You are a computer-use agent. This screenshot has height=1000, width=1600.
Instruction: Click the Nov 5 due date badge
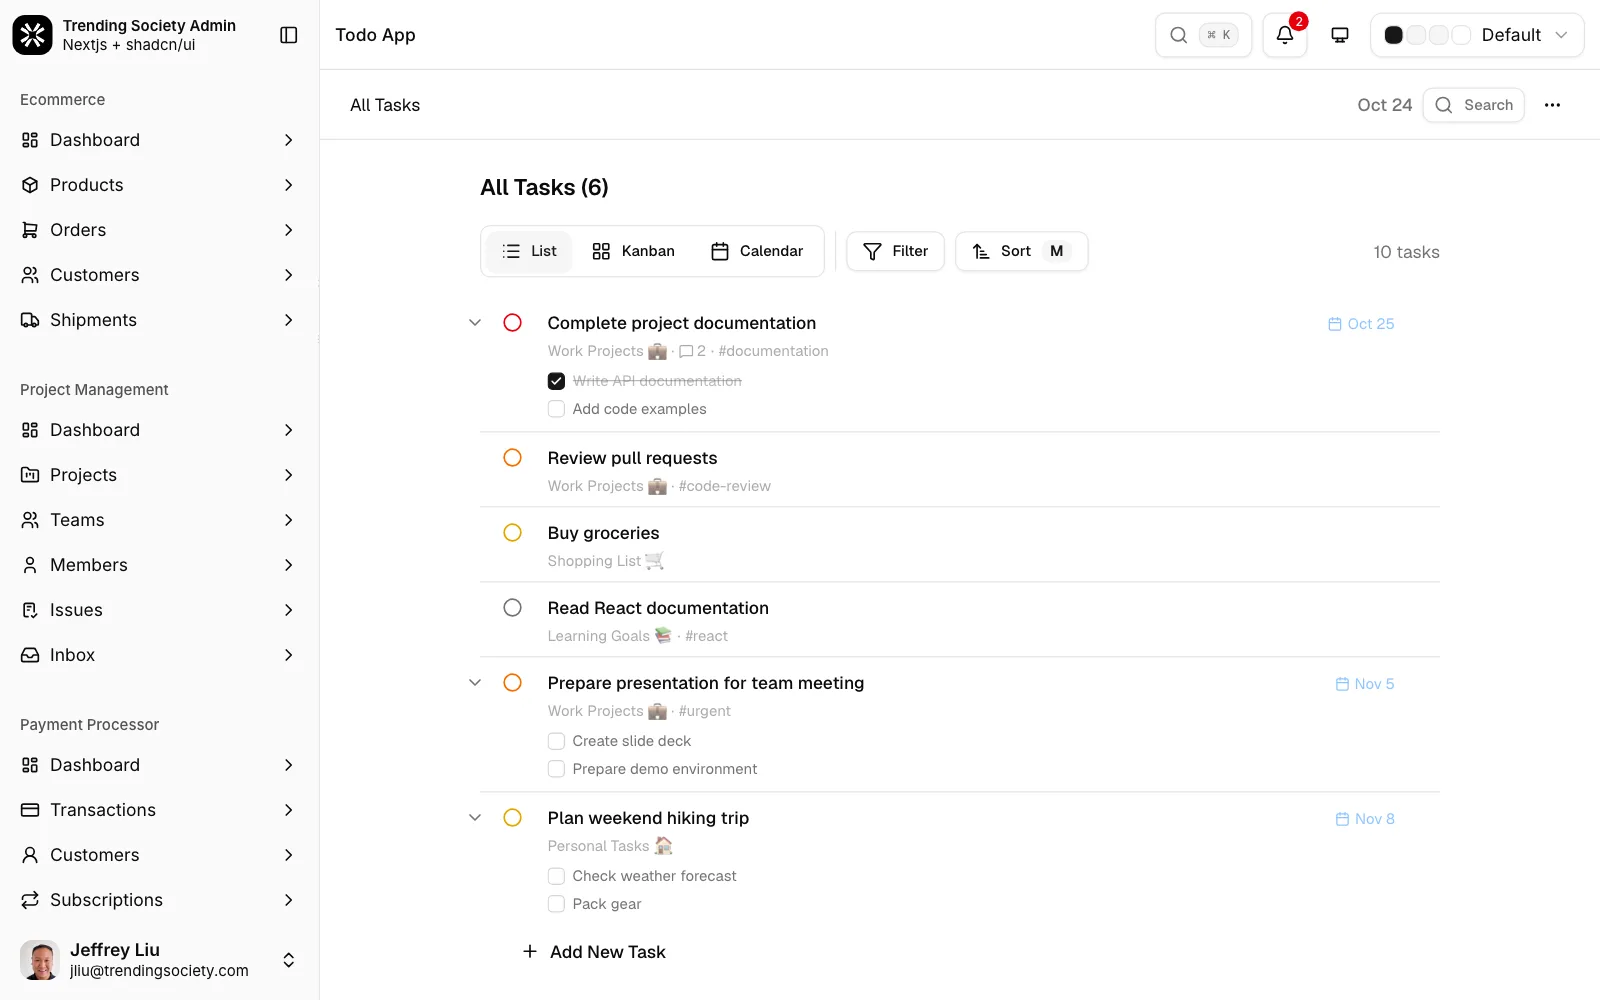point(1365,684)
